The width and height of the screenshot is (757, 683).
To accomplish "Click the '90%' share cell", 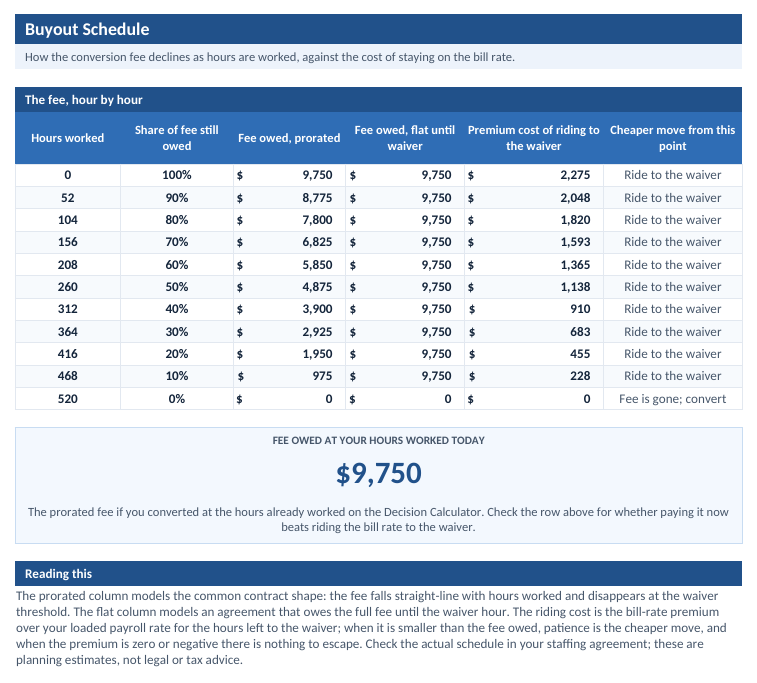I will coord(177,198).
